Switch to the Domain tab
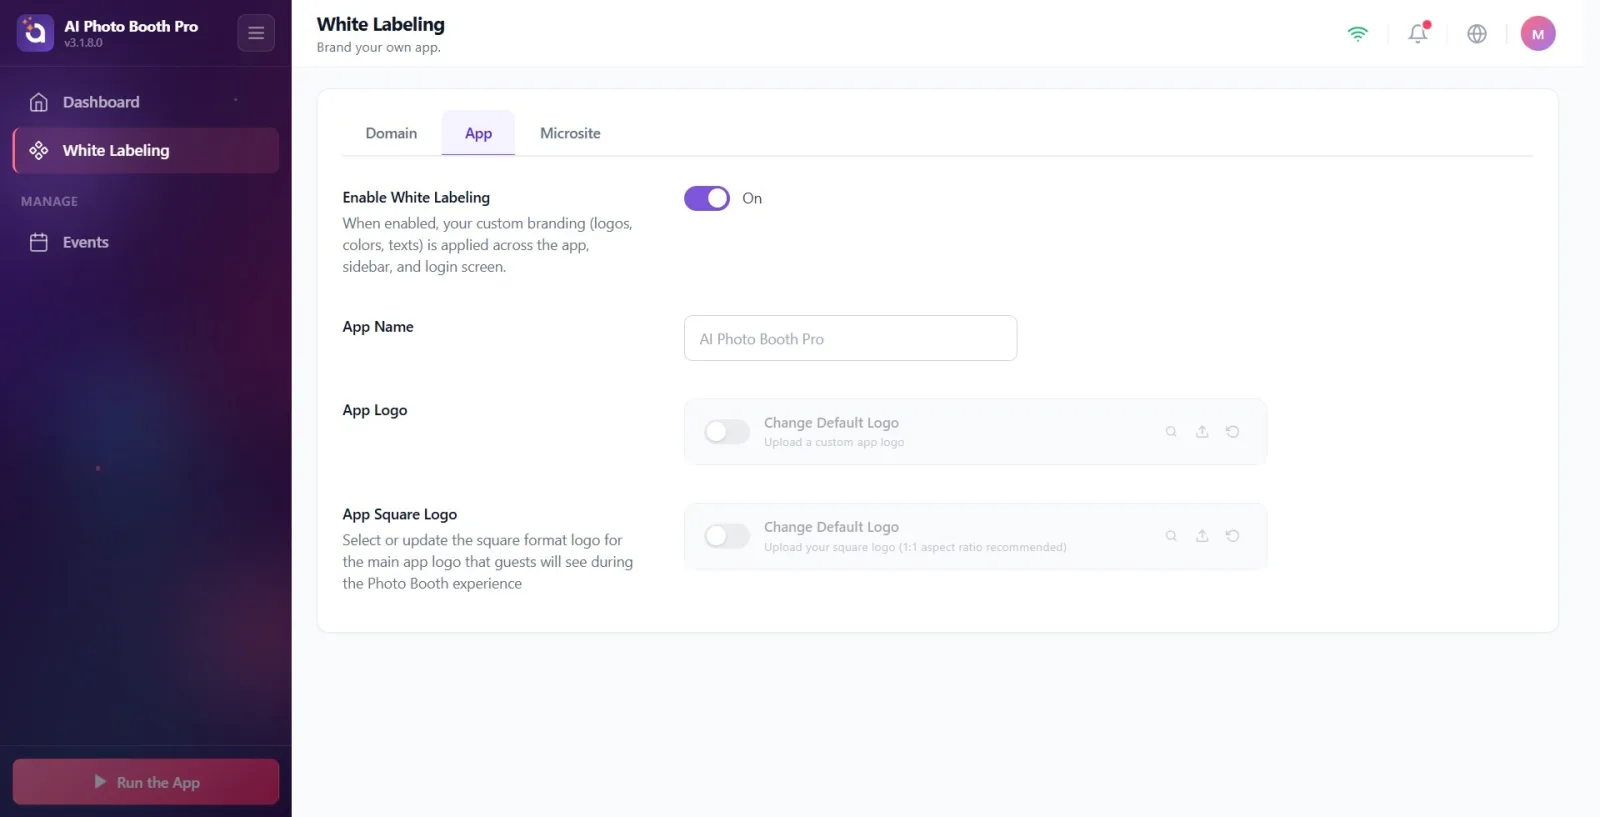The height and width of the screenshot is (817, 1600). 391,133
